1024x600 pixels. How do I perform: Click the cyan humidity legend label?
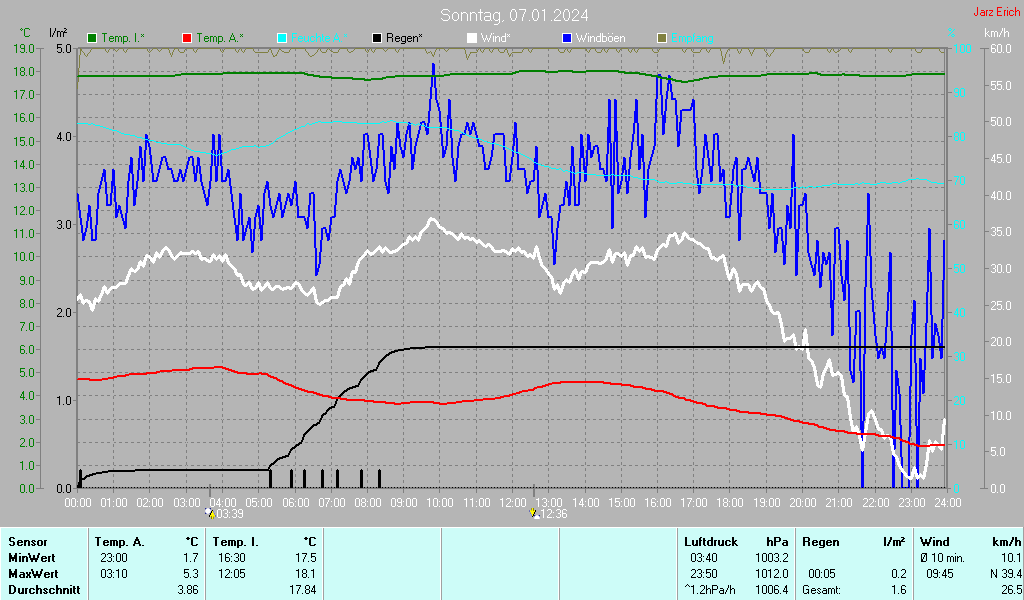320,38
